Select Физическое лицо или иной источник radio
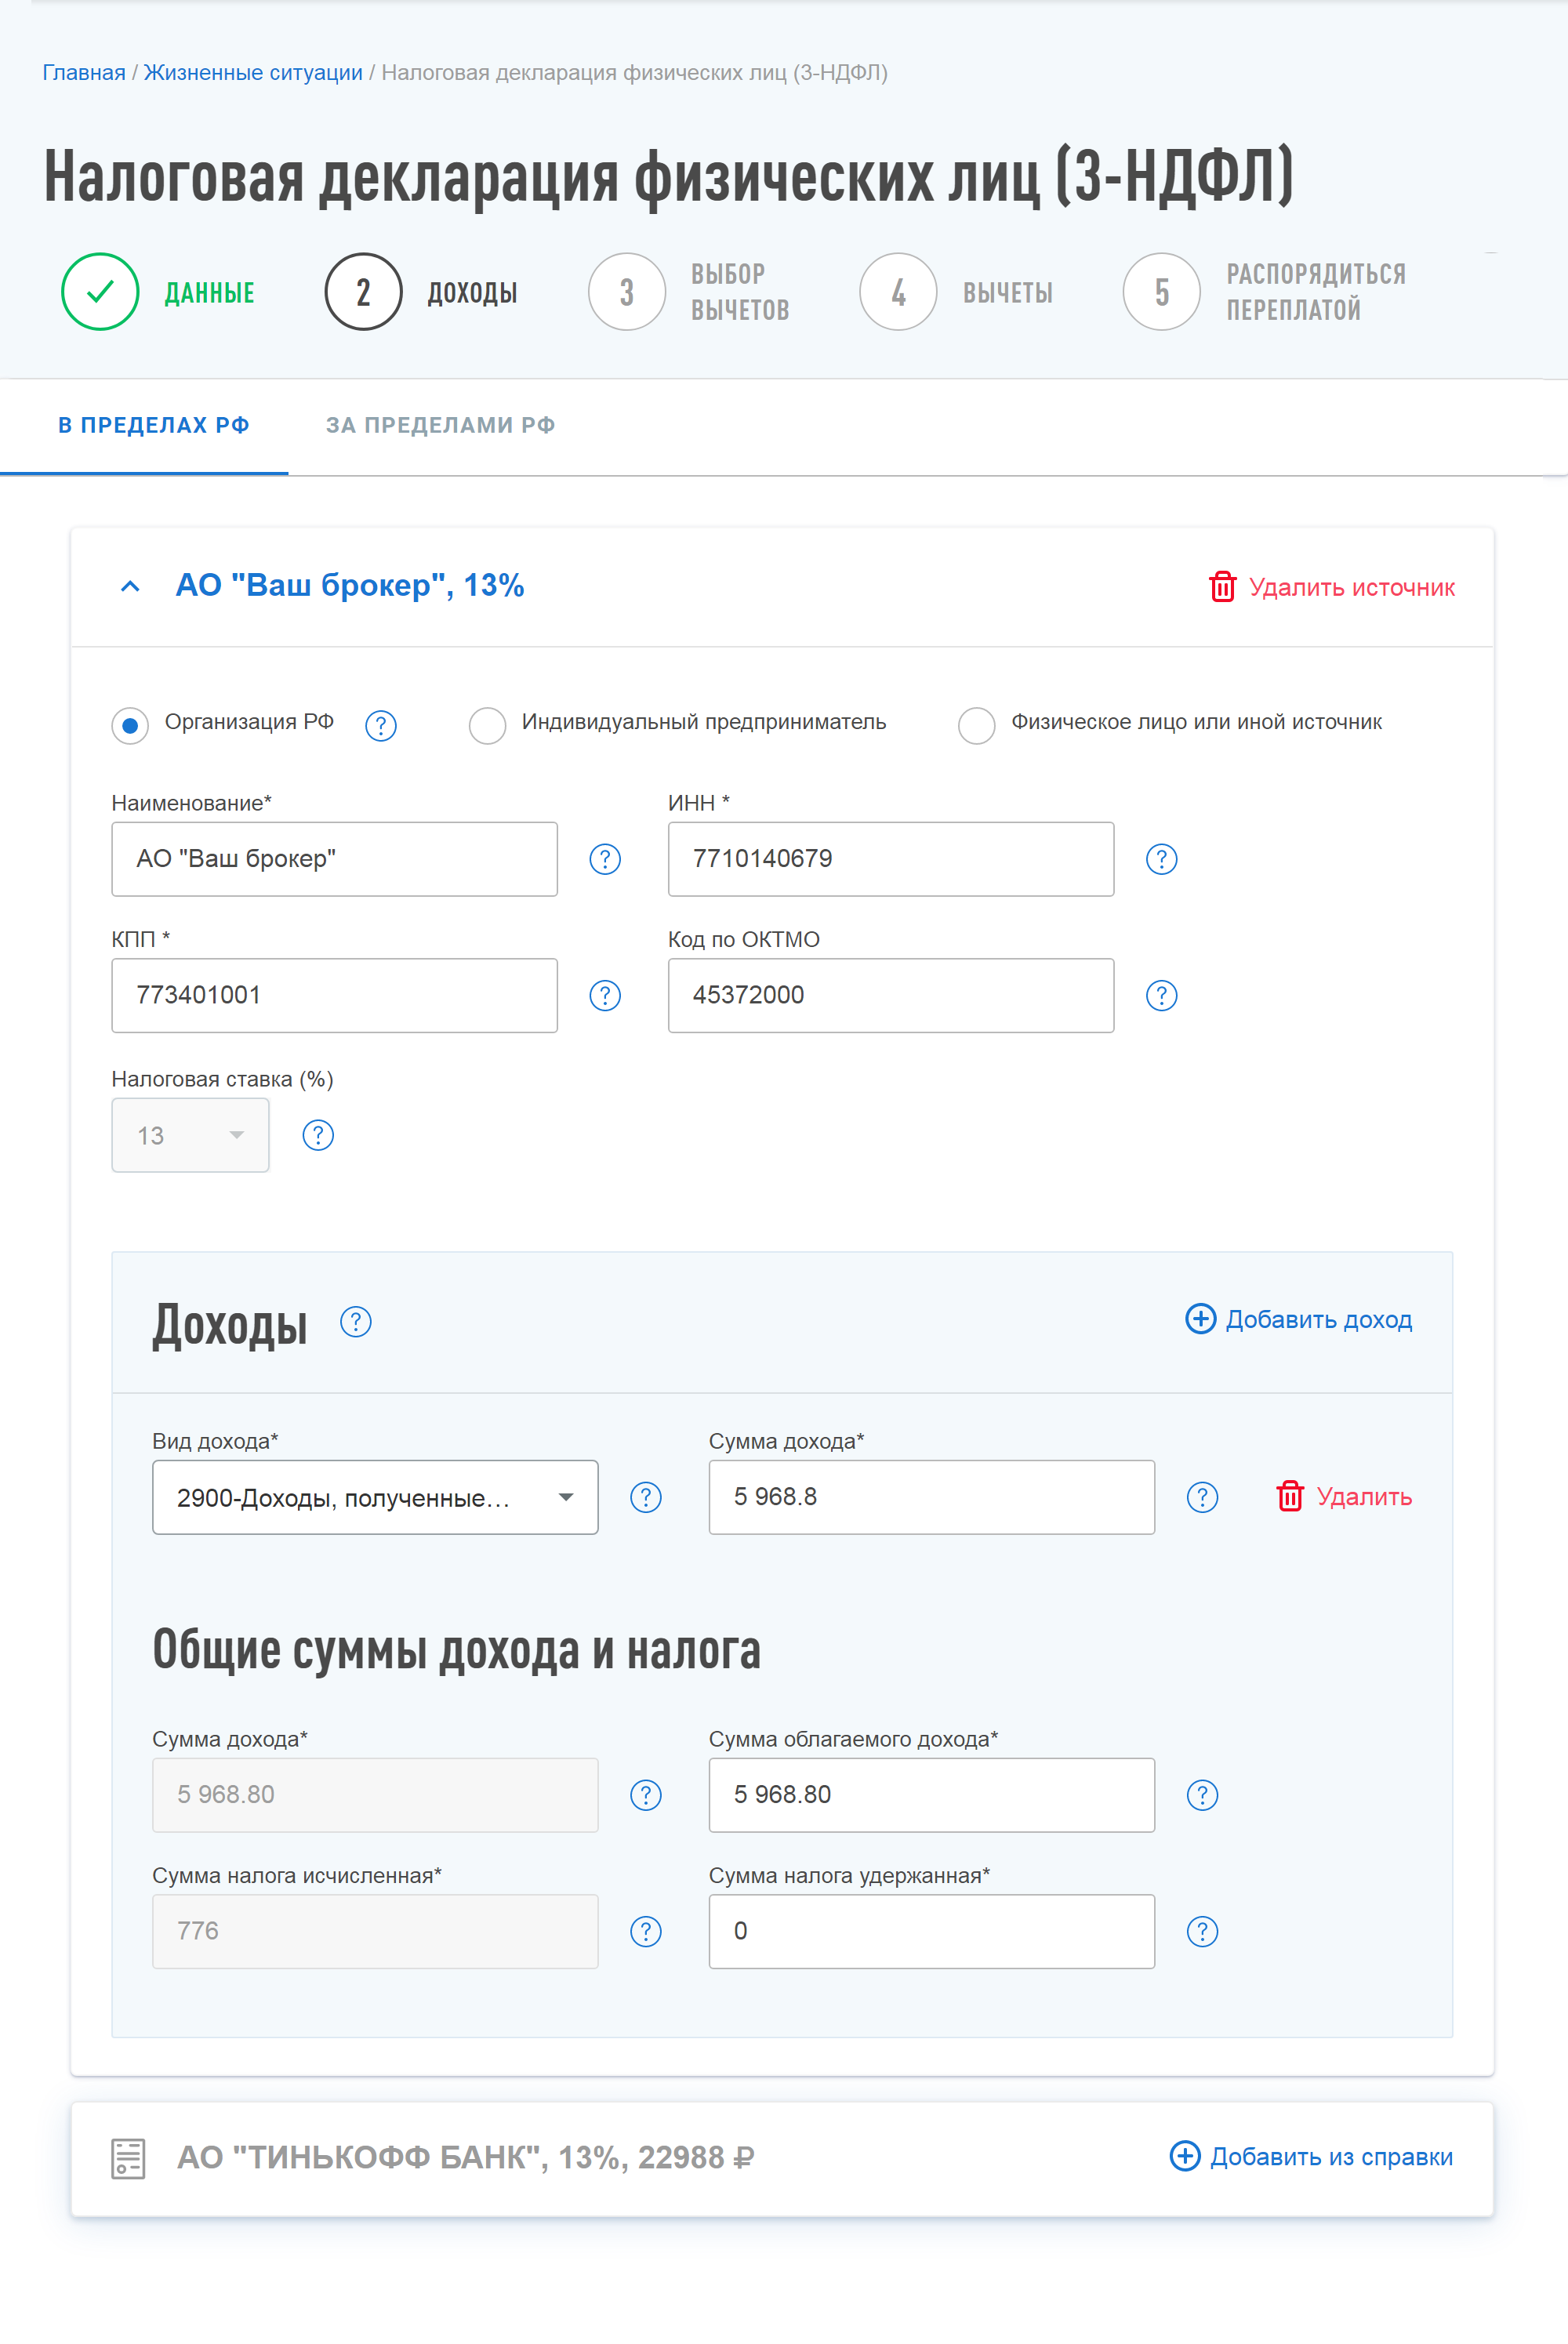The width and height of the screenshot is (1568, 2344). coord(976,725)
